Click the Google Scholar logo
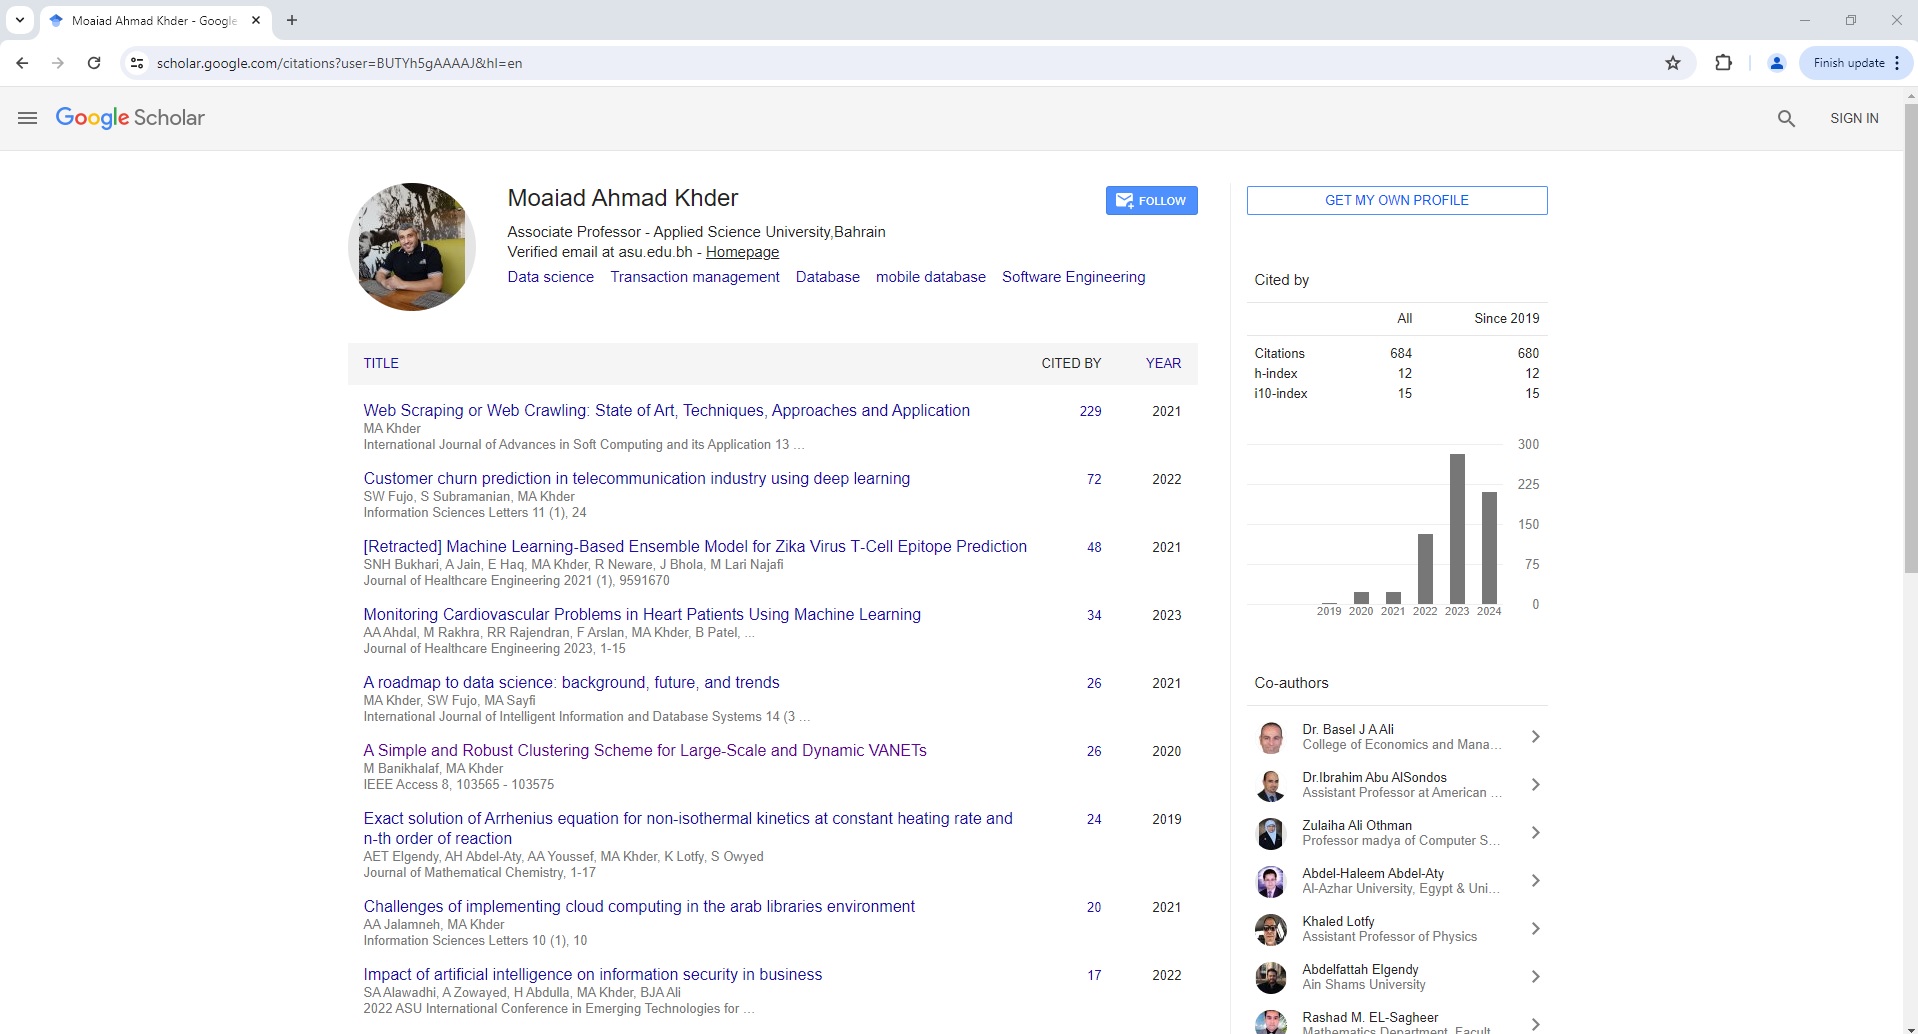The height and width of the screenshot is (1034, 1918). tap(129, 118)
